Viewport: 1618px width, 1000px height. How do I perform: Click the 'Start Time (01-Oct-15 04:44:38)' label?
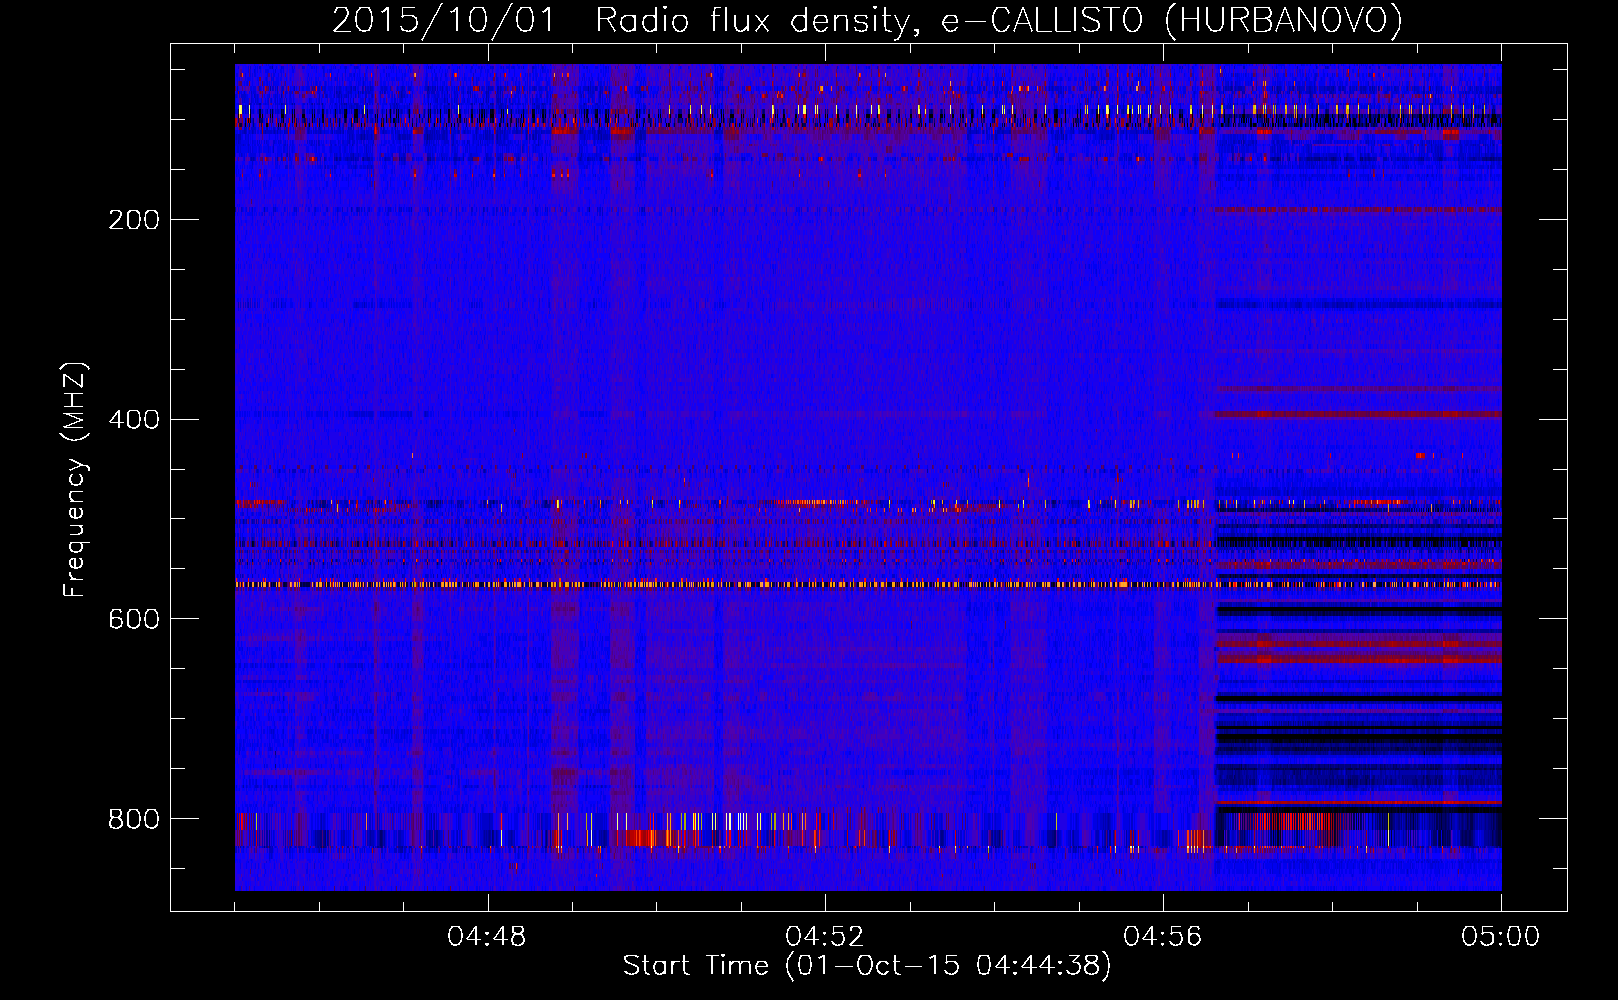point(867,966)
